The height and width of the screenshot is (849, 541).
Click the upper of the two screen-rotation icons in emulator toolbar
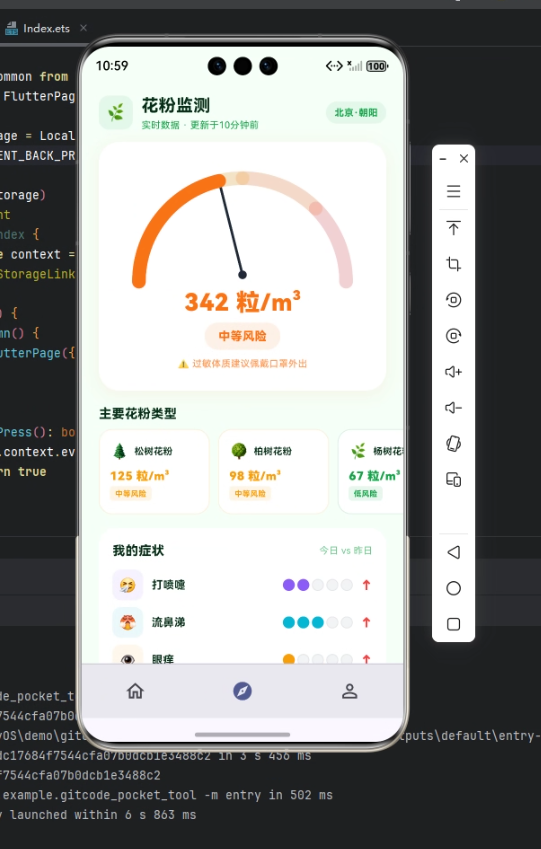[x=453, y=299]
